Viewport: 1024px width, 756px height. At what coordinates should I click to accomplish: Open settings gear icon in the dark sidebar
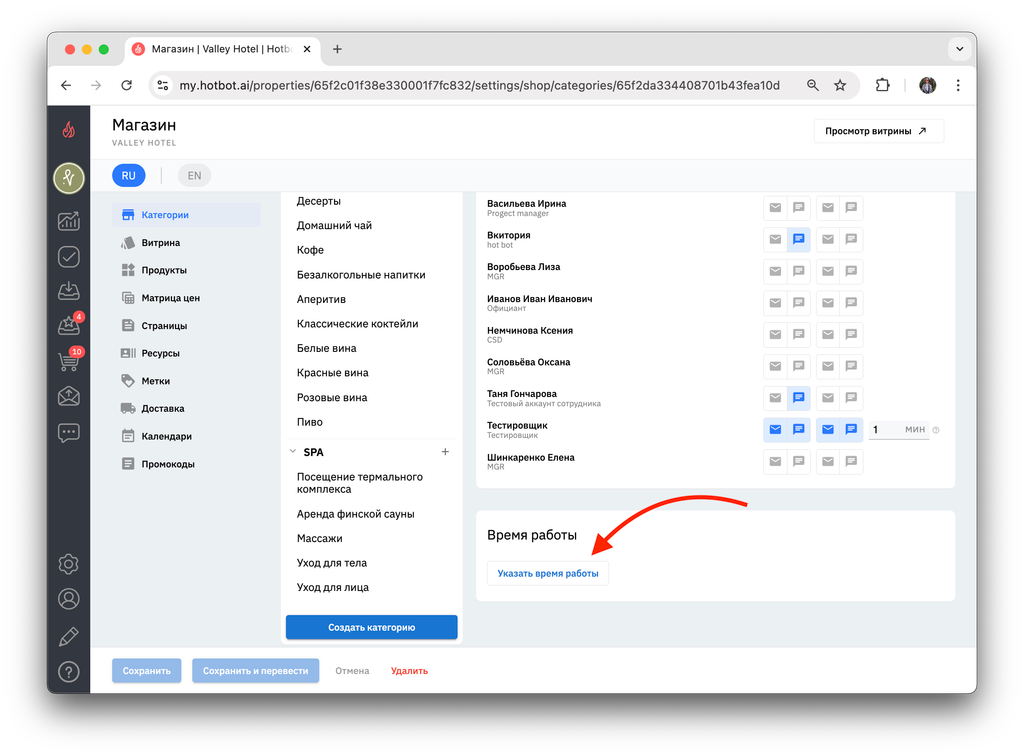69,563
